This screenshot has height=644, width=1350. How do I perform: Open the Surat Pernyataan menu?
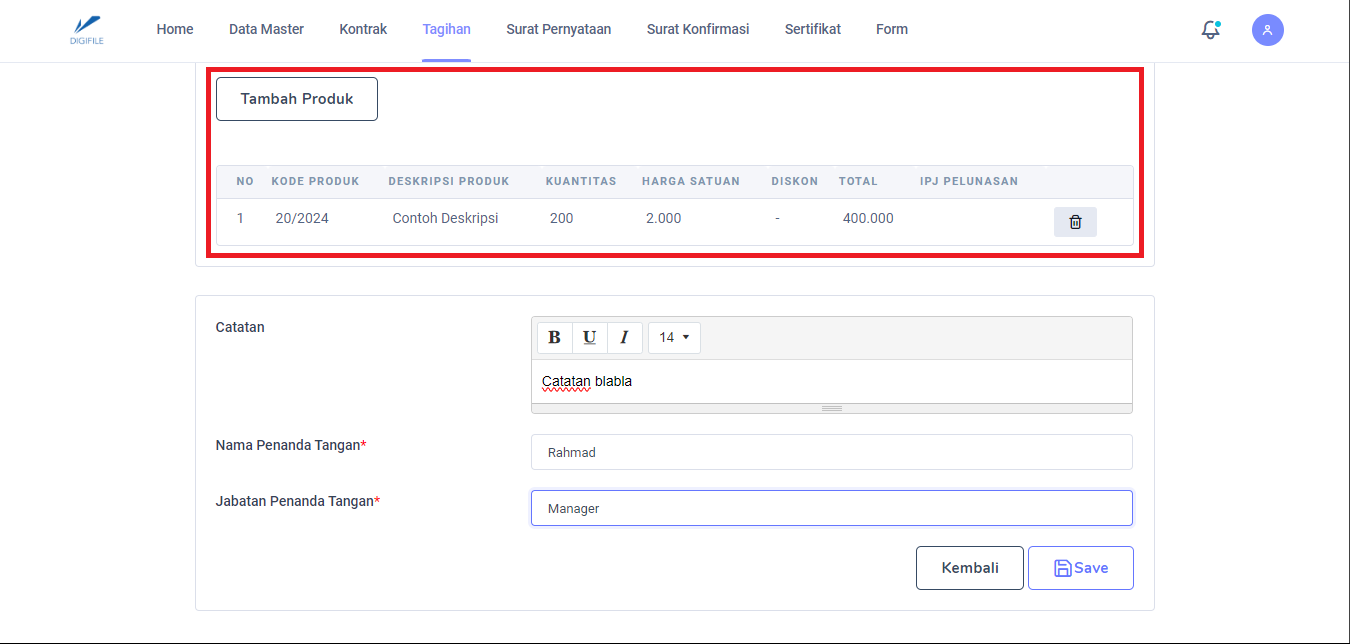(558, 29)
